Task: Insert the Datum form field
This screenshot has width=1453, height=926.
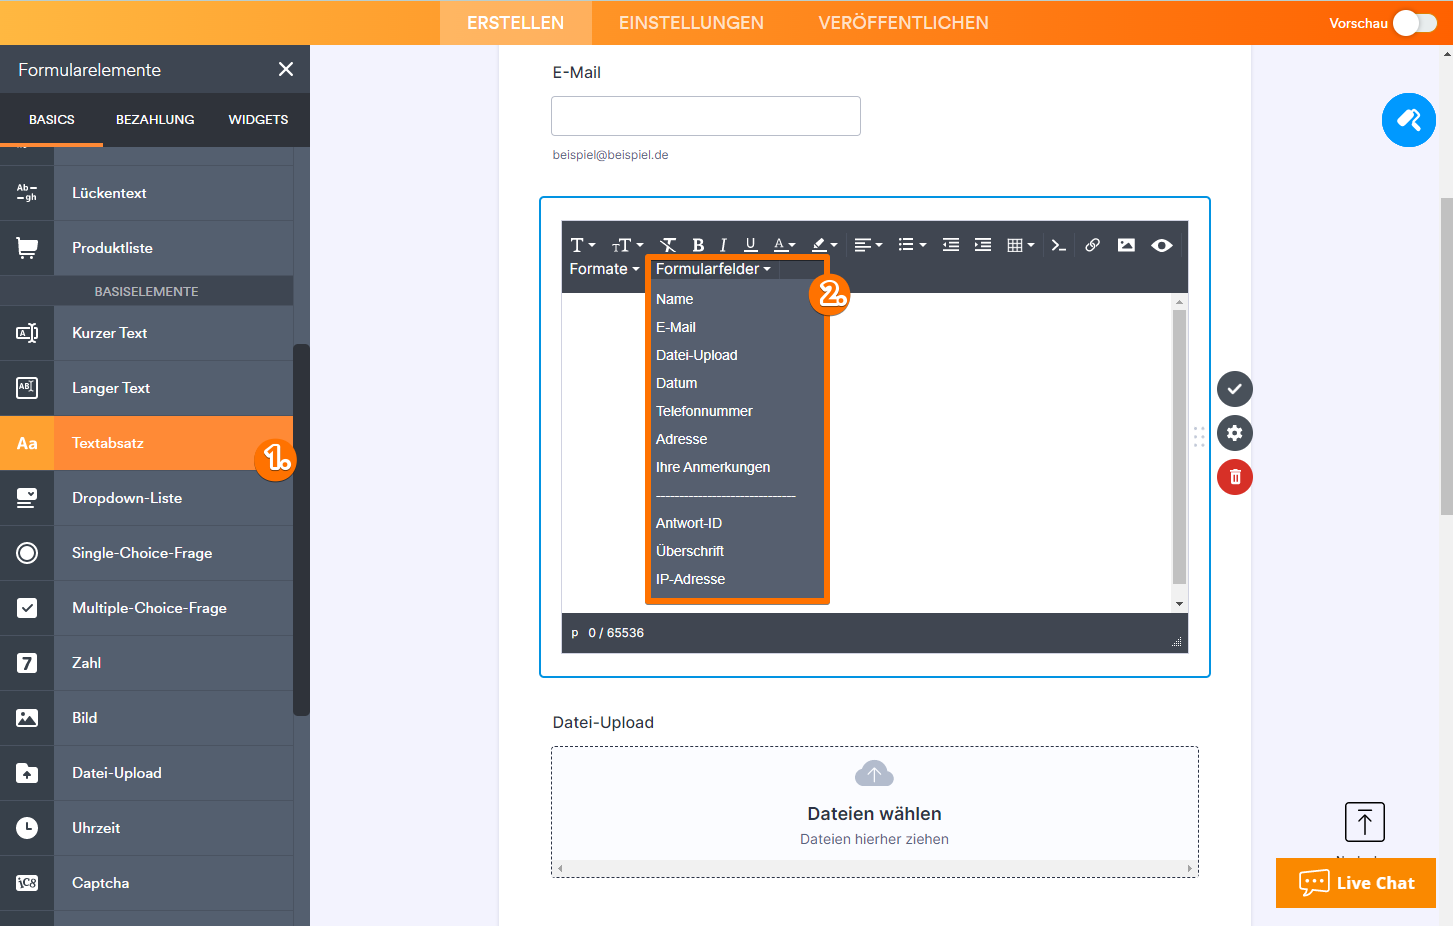Action: coord(738,383)
